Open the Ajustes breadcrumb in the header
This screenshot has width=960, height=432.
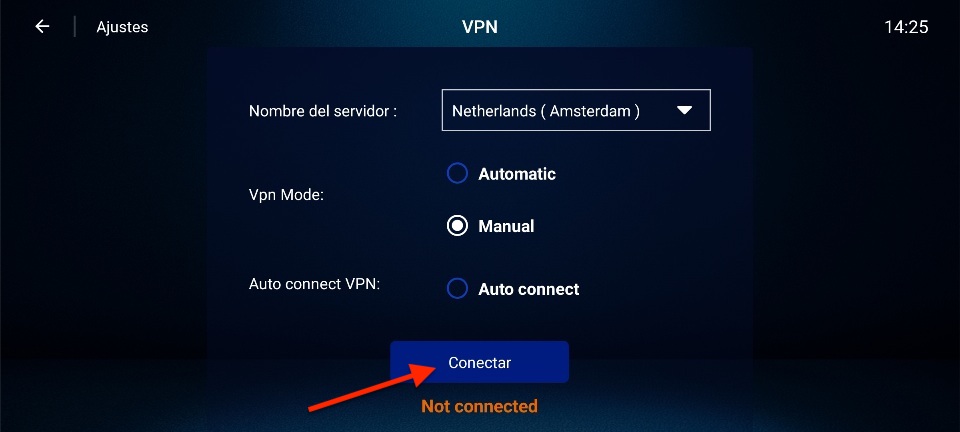point(122,27)
